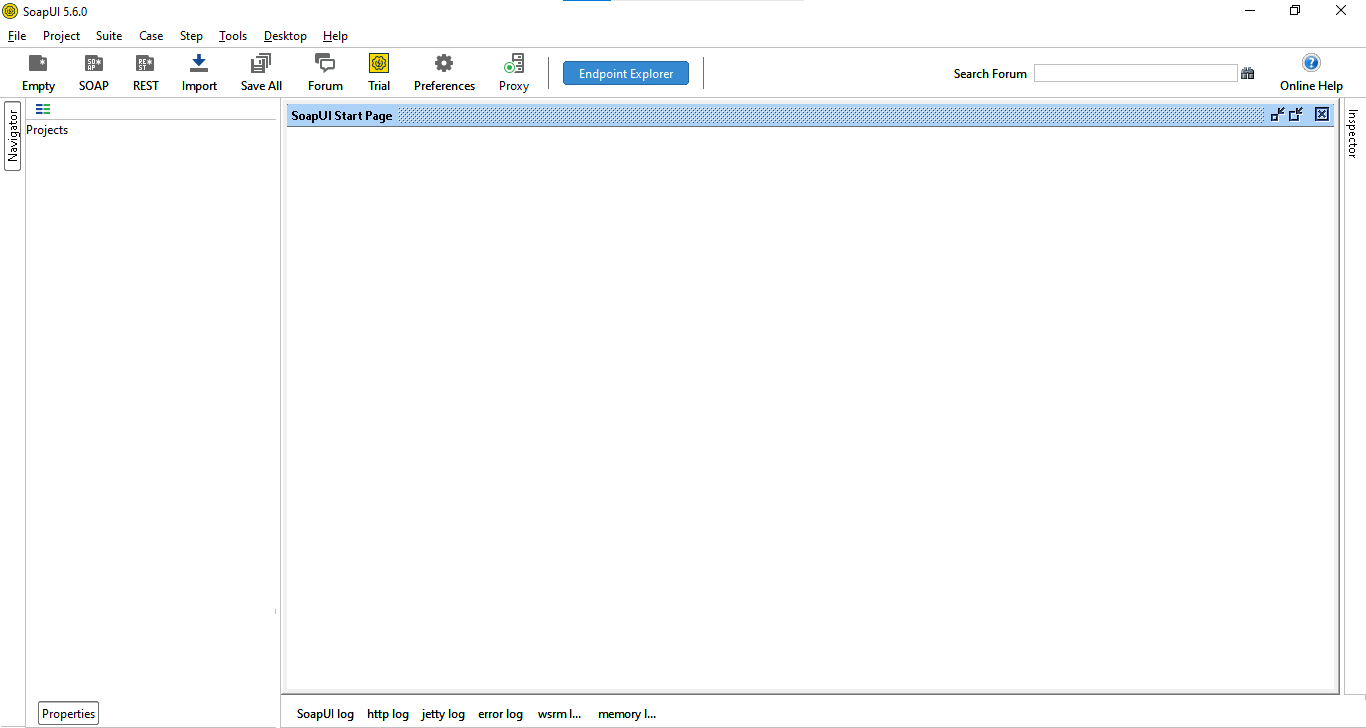The image size is (1366, 728).
Task: Open Preferences gear icon
Action: click(444, 64)
